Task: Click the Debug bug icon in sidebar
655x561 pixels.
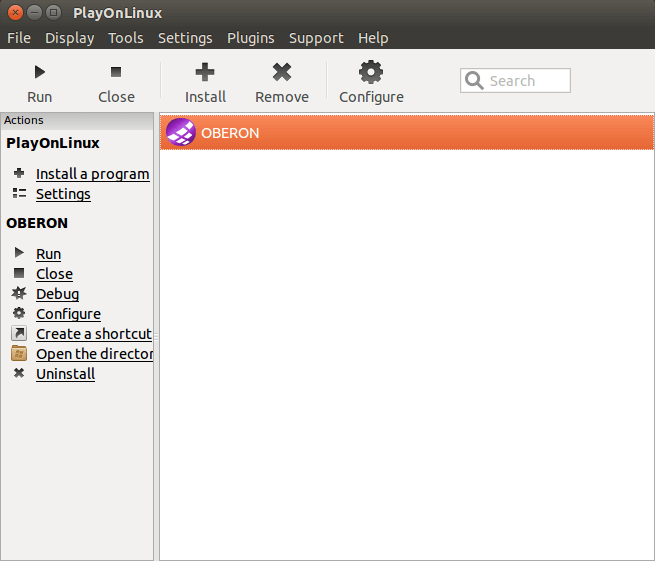Action: [19, 294]
